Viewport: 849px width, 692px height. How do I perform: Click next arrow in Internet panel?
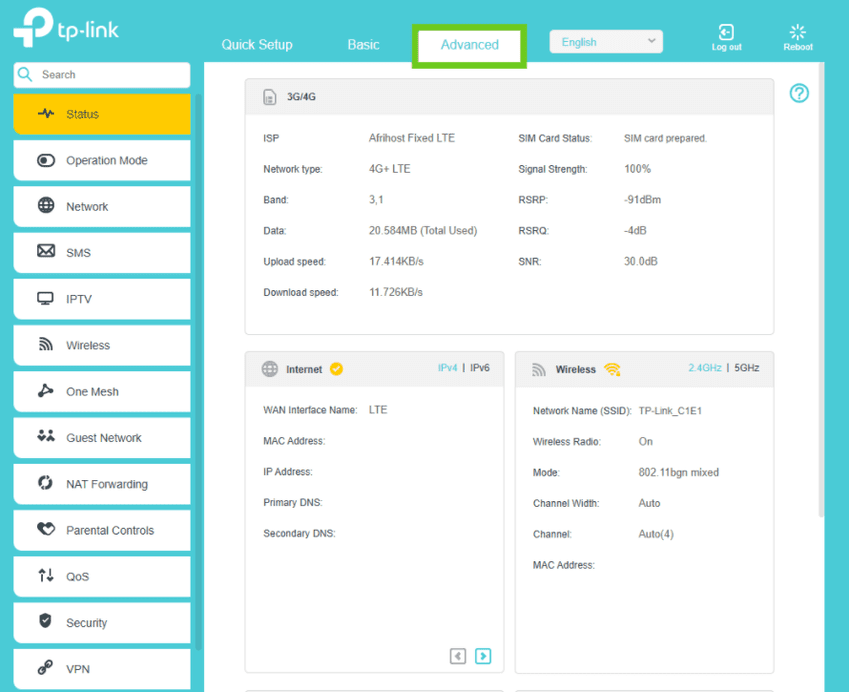pos(483,656)
